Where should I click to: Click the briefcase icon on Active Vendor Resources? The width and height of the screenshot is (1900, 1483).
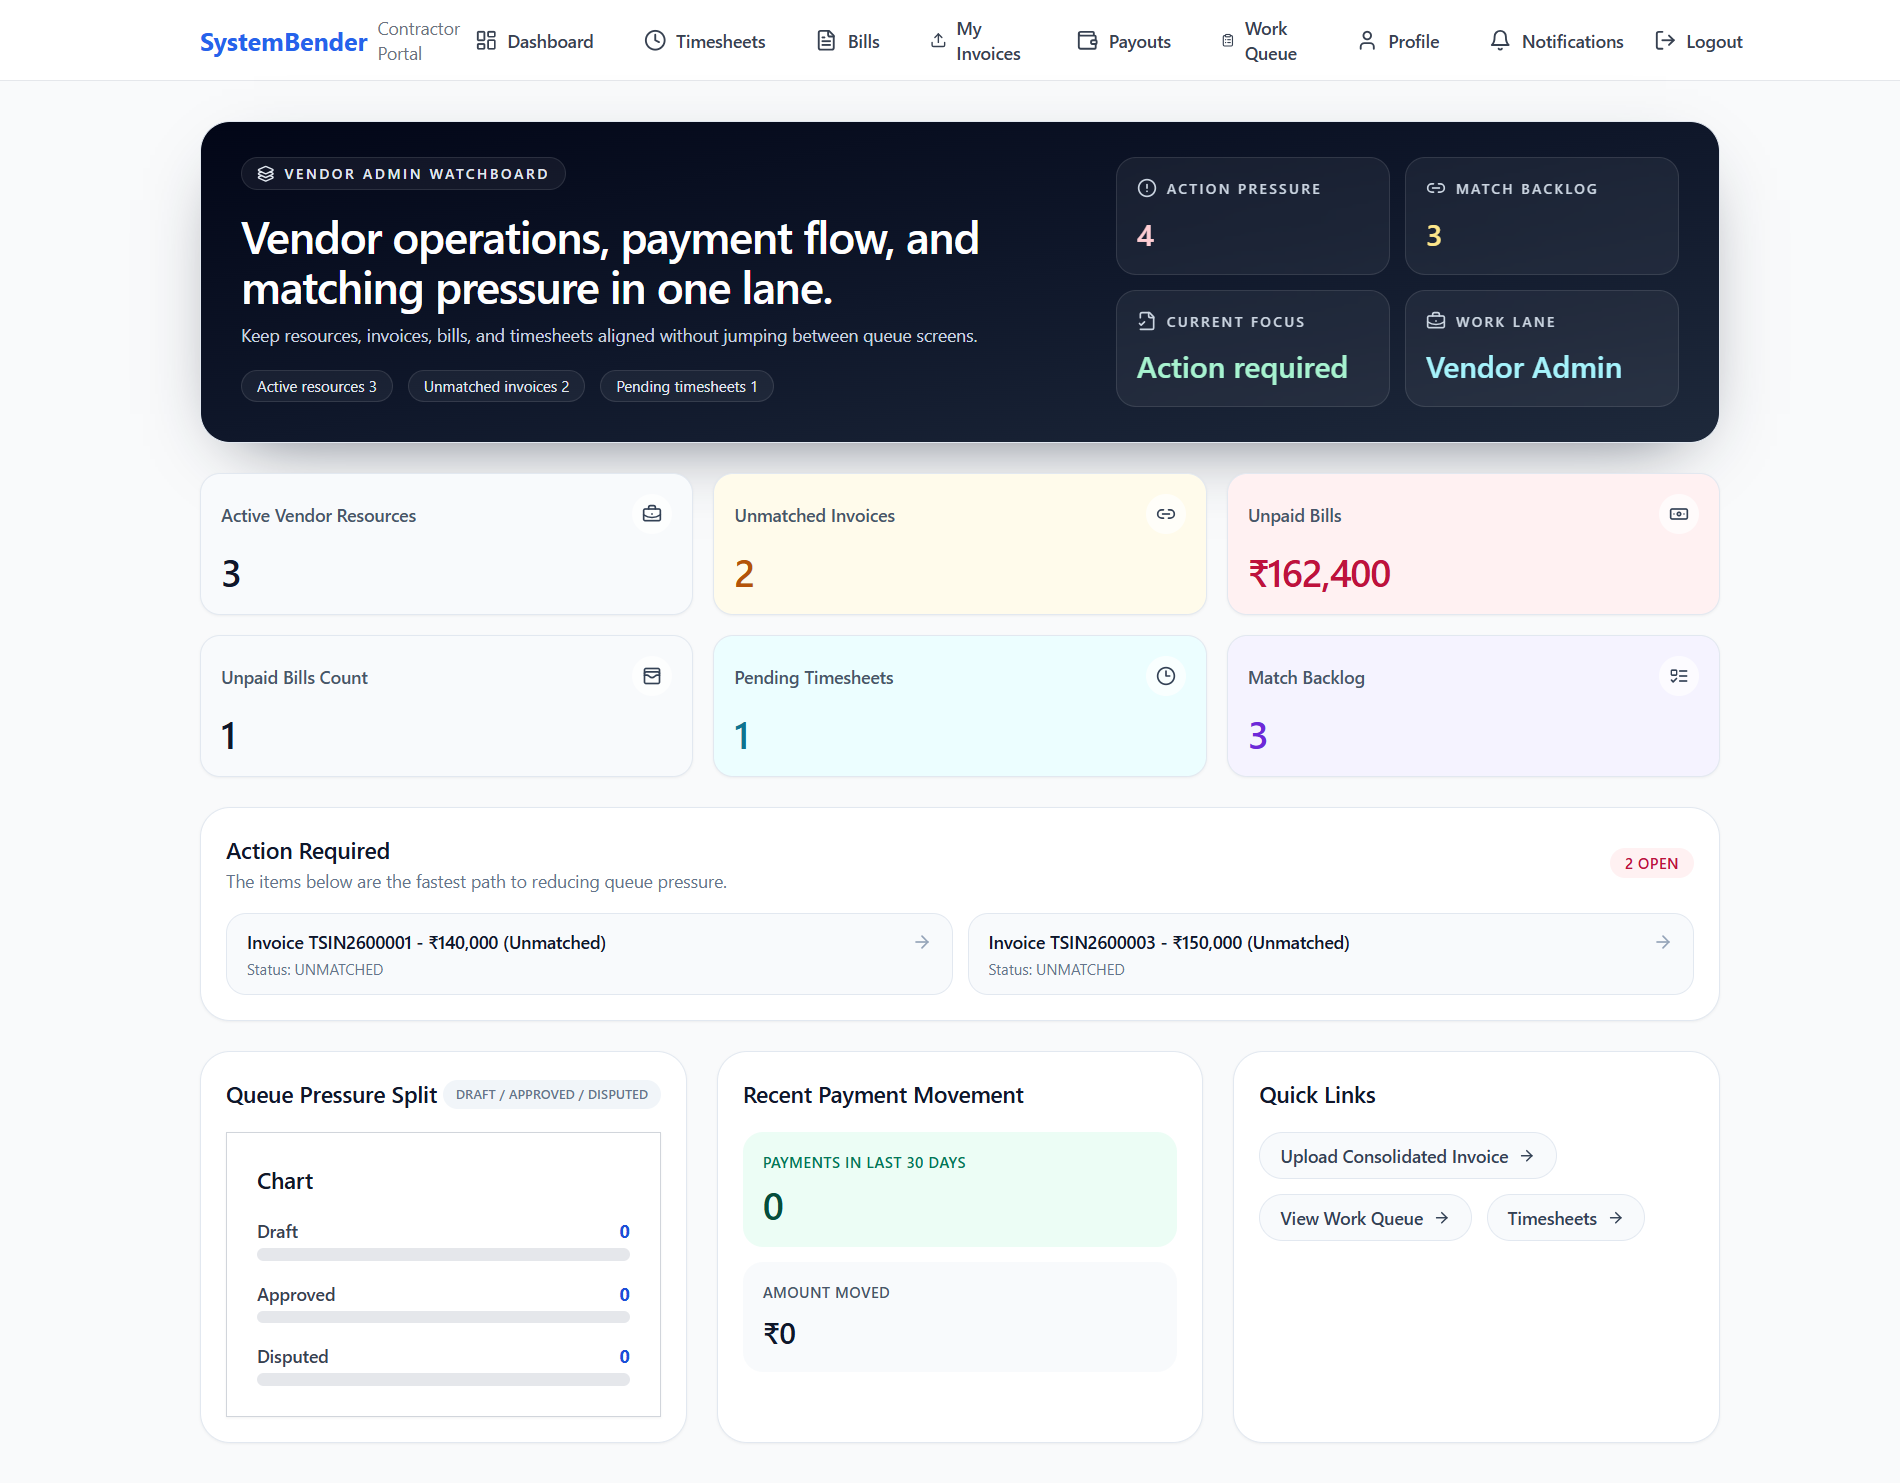point(652,514)
